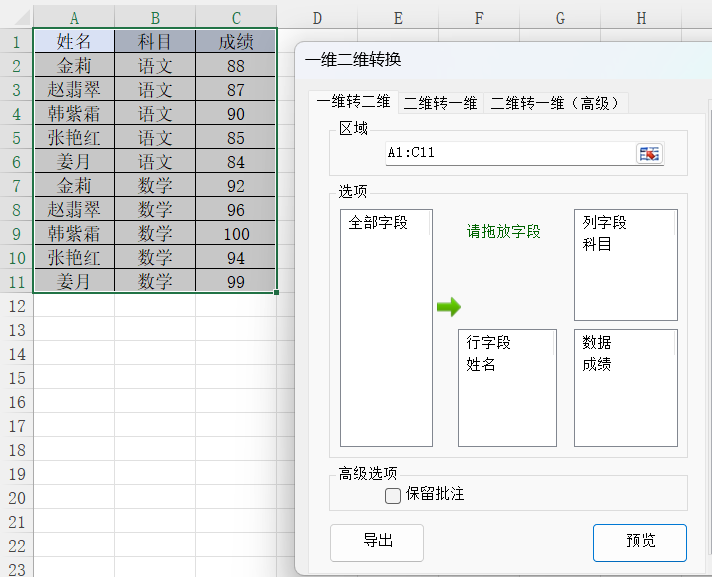Click cell B1 containing 科目
The height and width of the screenshot is (577, 712).
coord(155,41)
